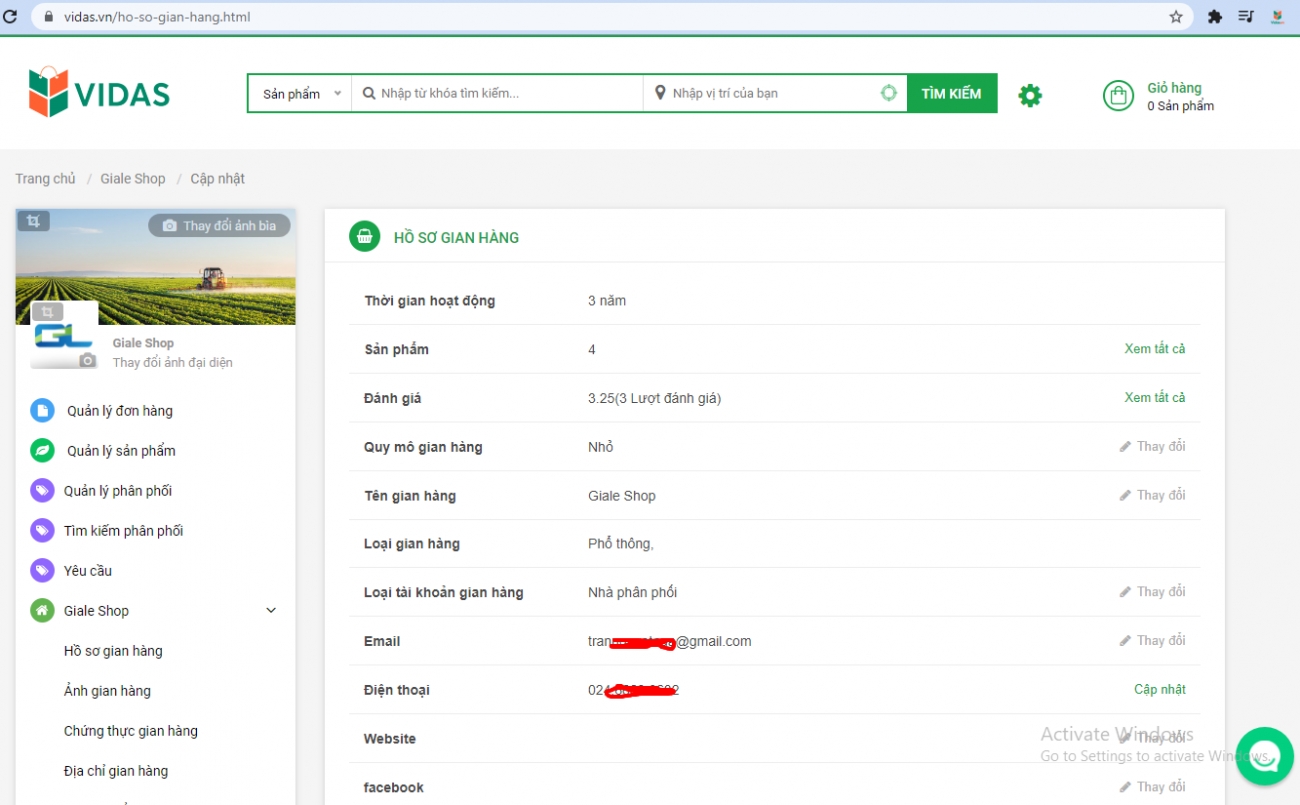Click Thay đổi next to Email
Screen dimensions: 1300x805
pyautogui.click(x=1152, y=641)
